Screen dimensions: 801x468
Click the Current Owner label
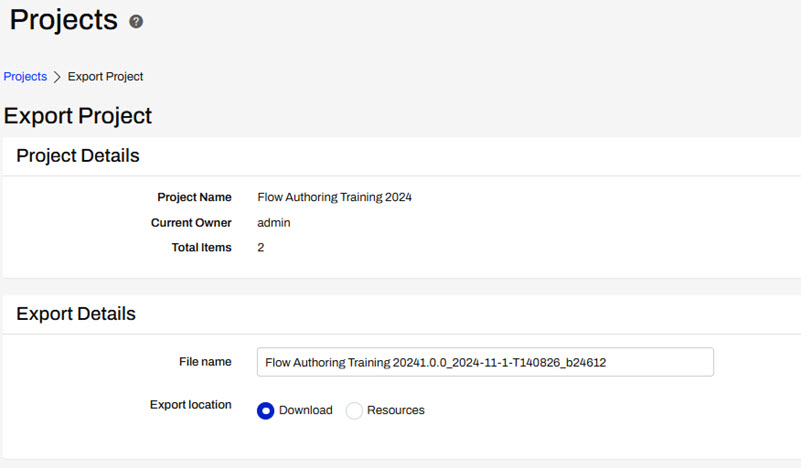point(191,222)
